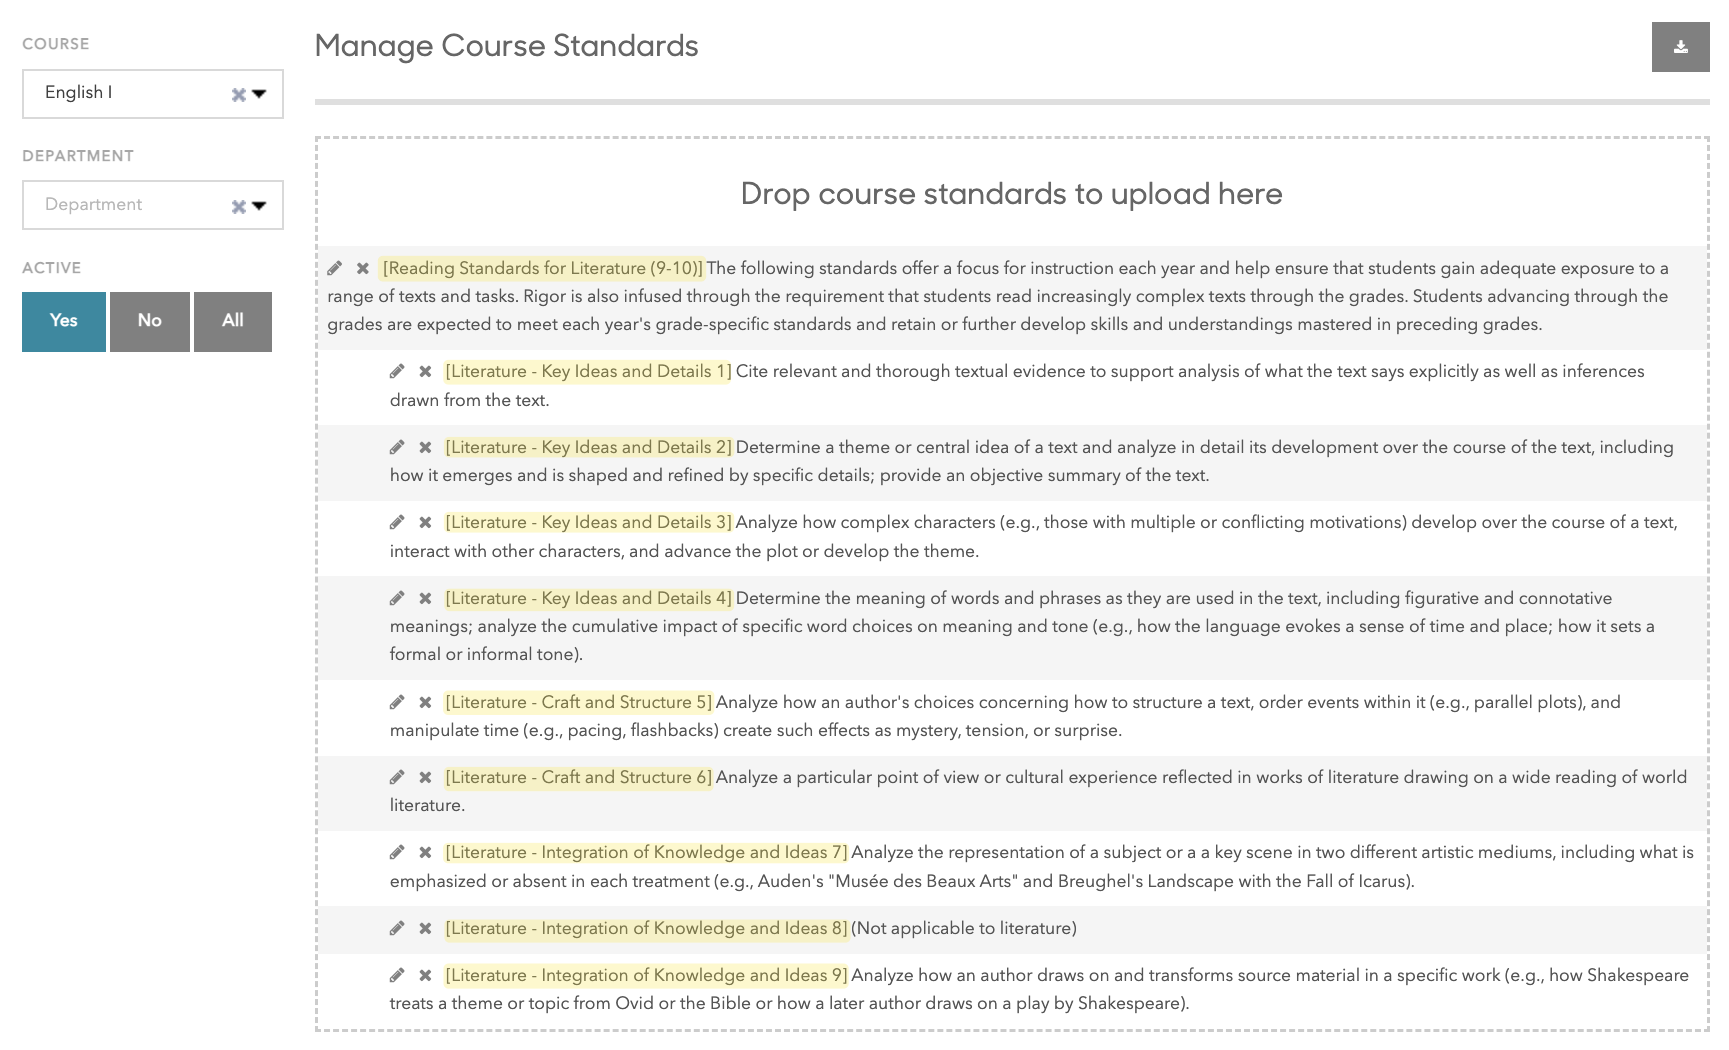Click the drop course standards upload area
This screenshot has height=1050, width=1729.
(x=1011, y=194)
